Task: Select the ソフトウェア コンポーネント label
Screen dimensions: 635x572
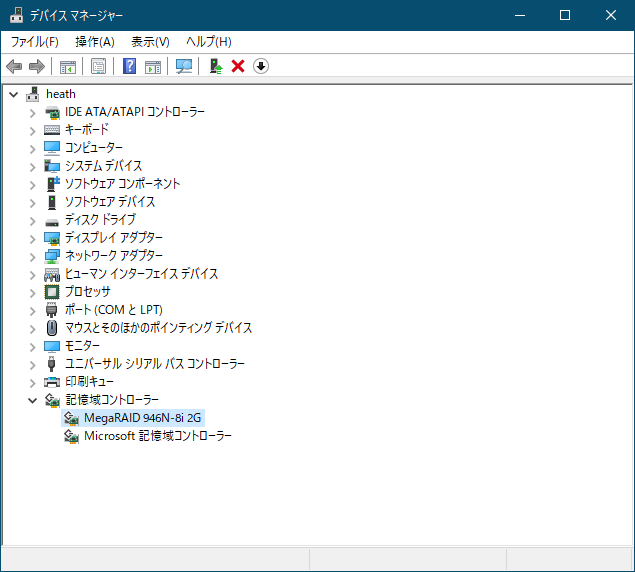Action: point(122,184)
